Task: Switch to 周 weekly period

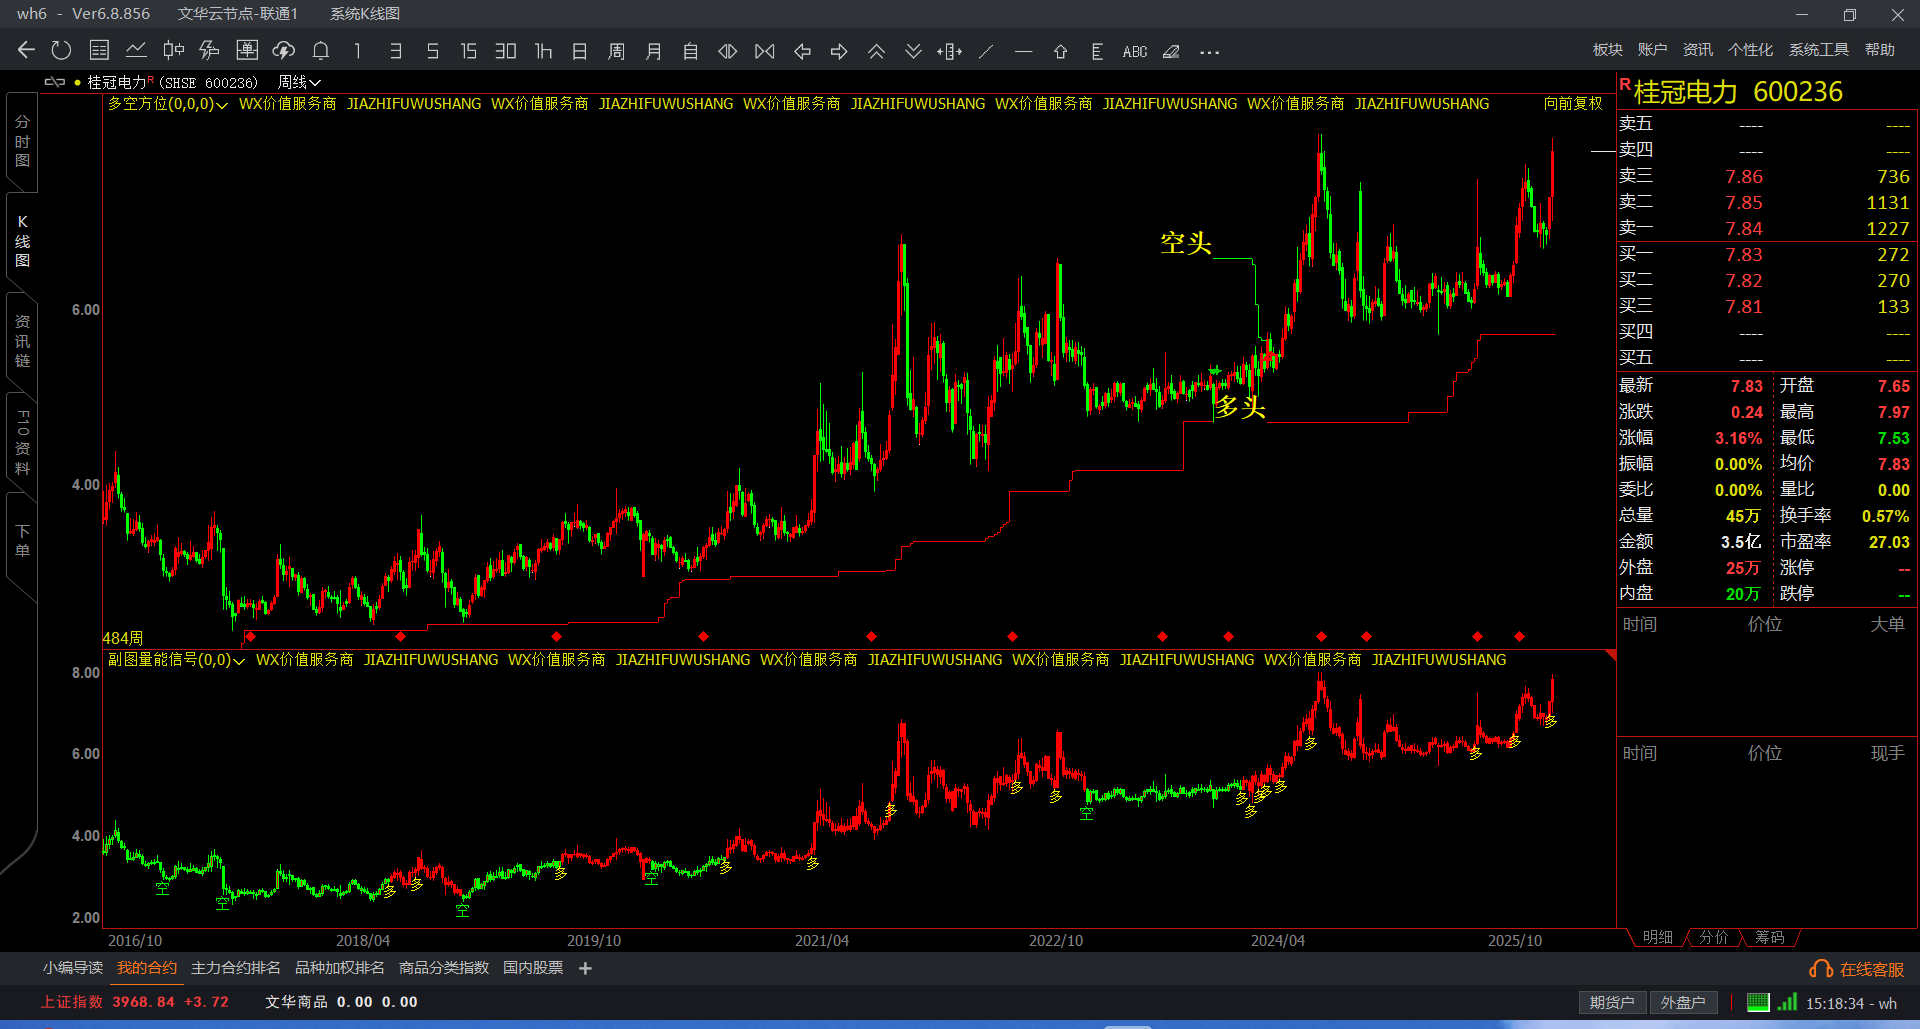Action: tap(616, 52)
